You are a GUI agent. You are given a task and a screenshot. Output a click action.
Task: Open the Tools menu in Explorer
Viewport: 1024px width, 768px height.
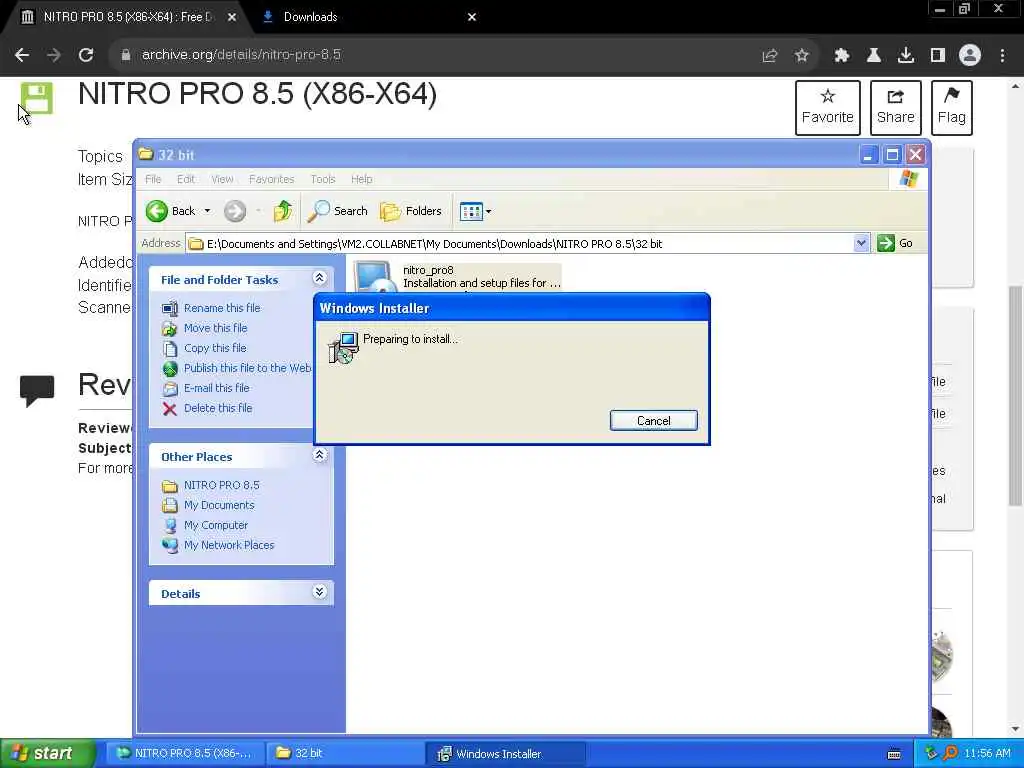point(323,179)
